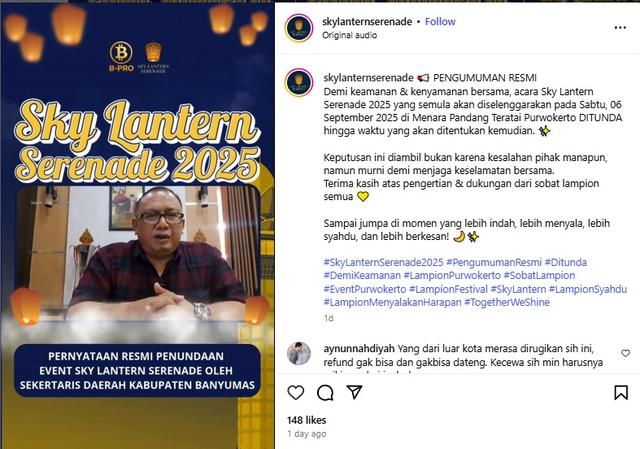
Task: View the 148 likes list
Action: pyautogui.click(x=307, y=420)
